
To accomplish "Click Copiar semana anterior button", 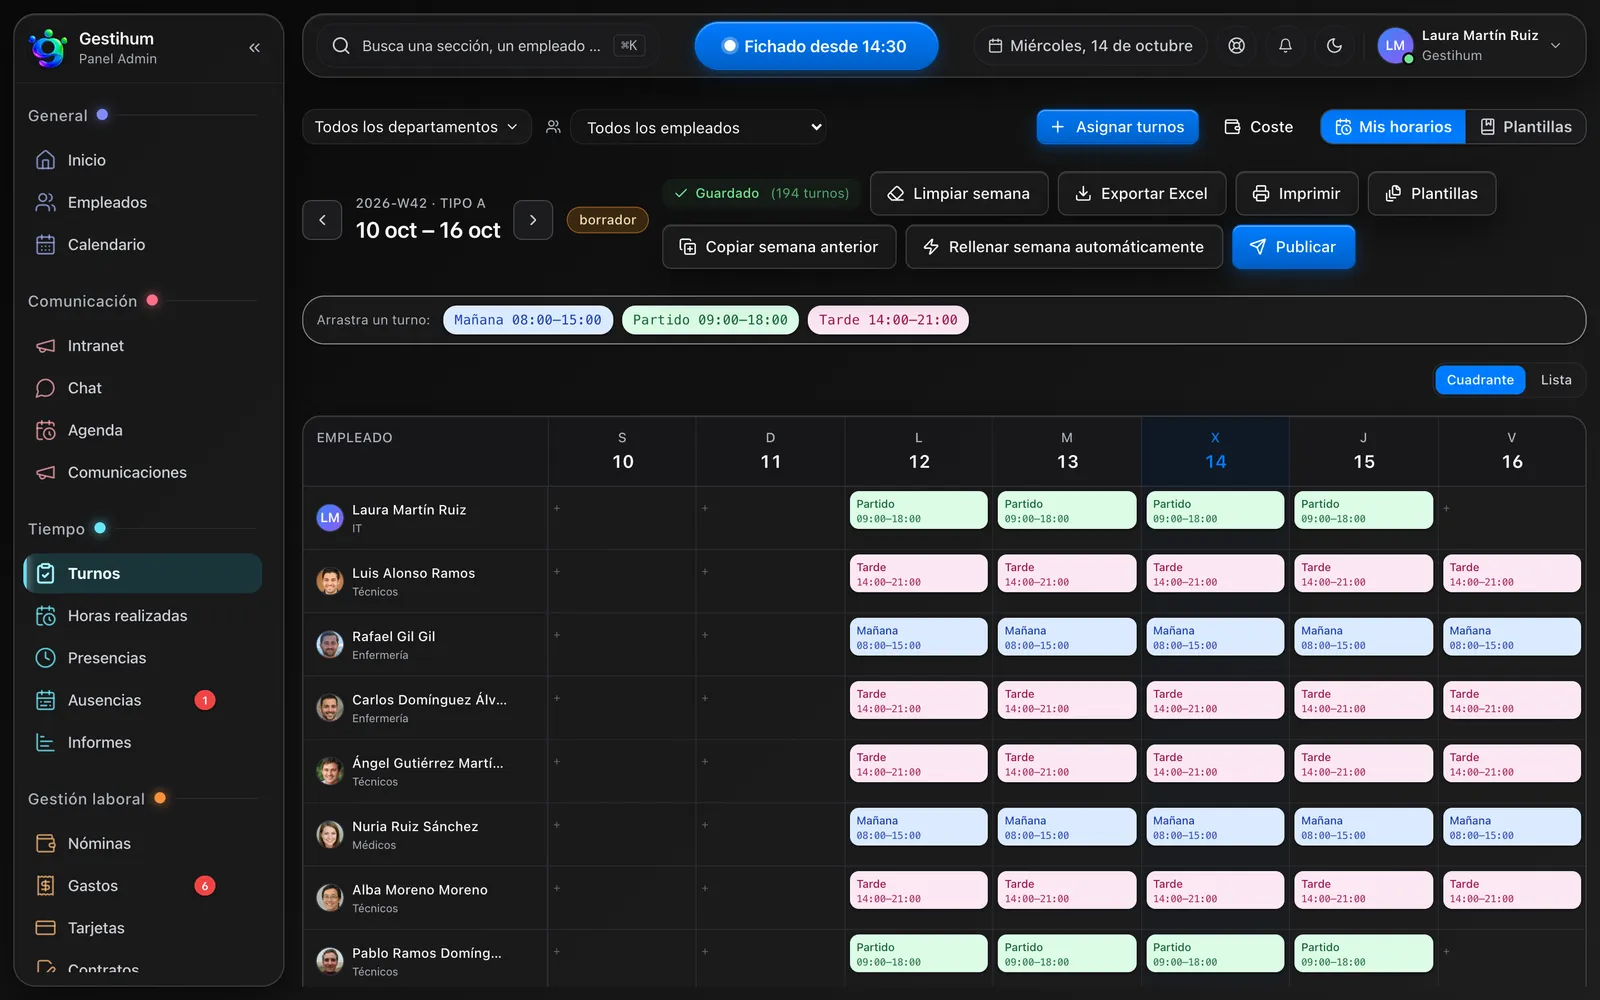I will click(x=779, y=247).
